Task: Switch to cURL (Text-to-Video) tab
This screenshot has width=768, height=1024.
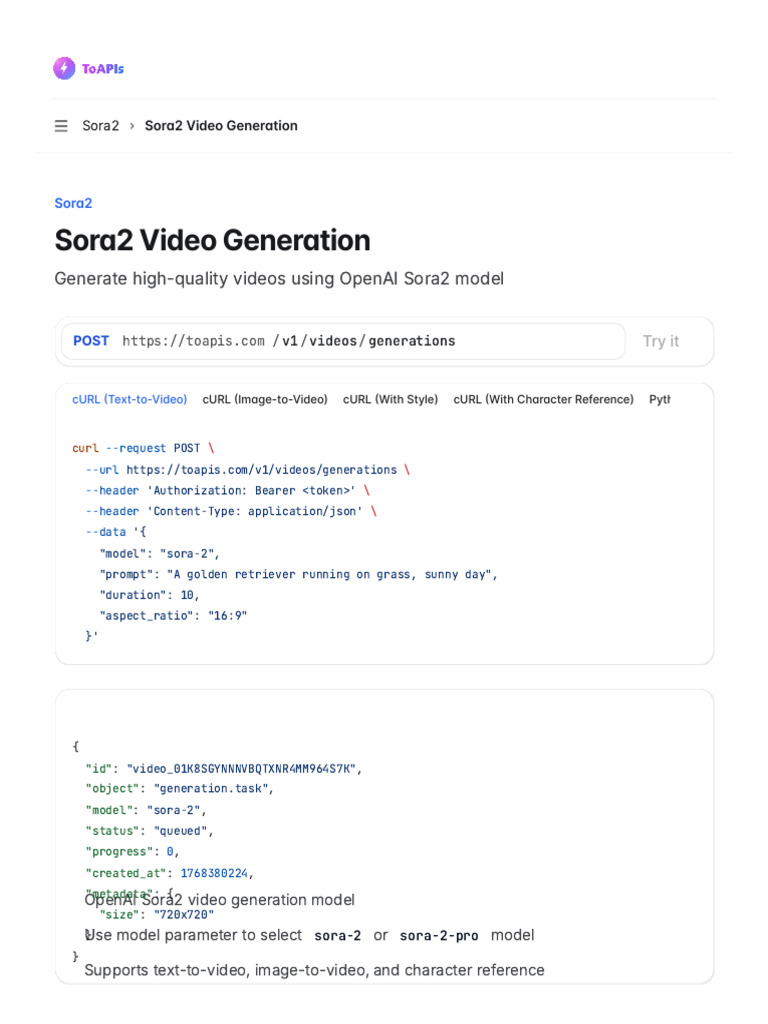Action: pos(129,399)
